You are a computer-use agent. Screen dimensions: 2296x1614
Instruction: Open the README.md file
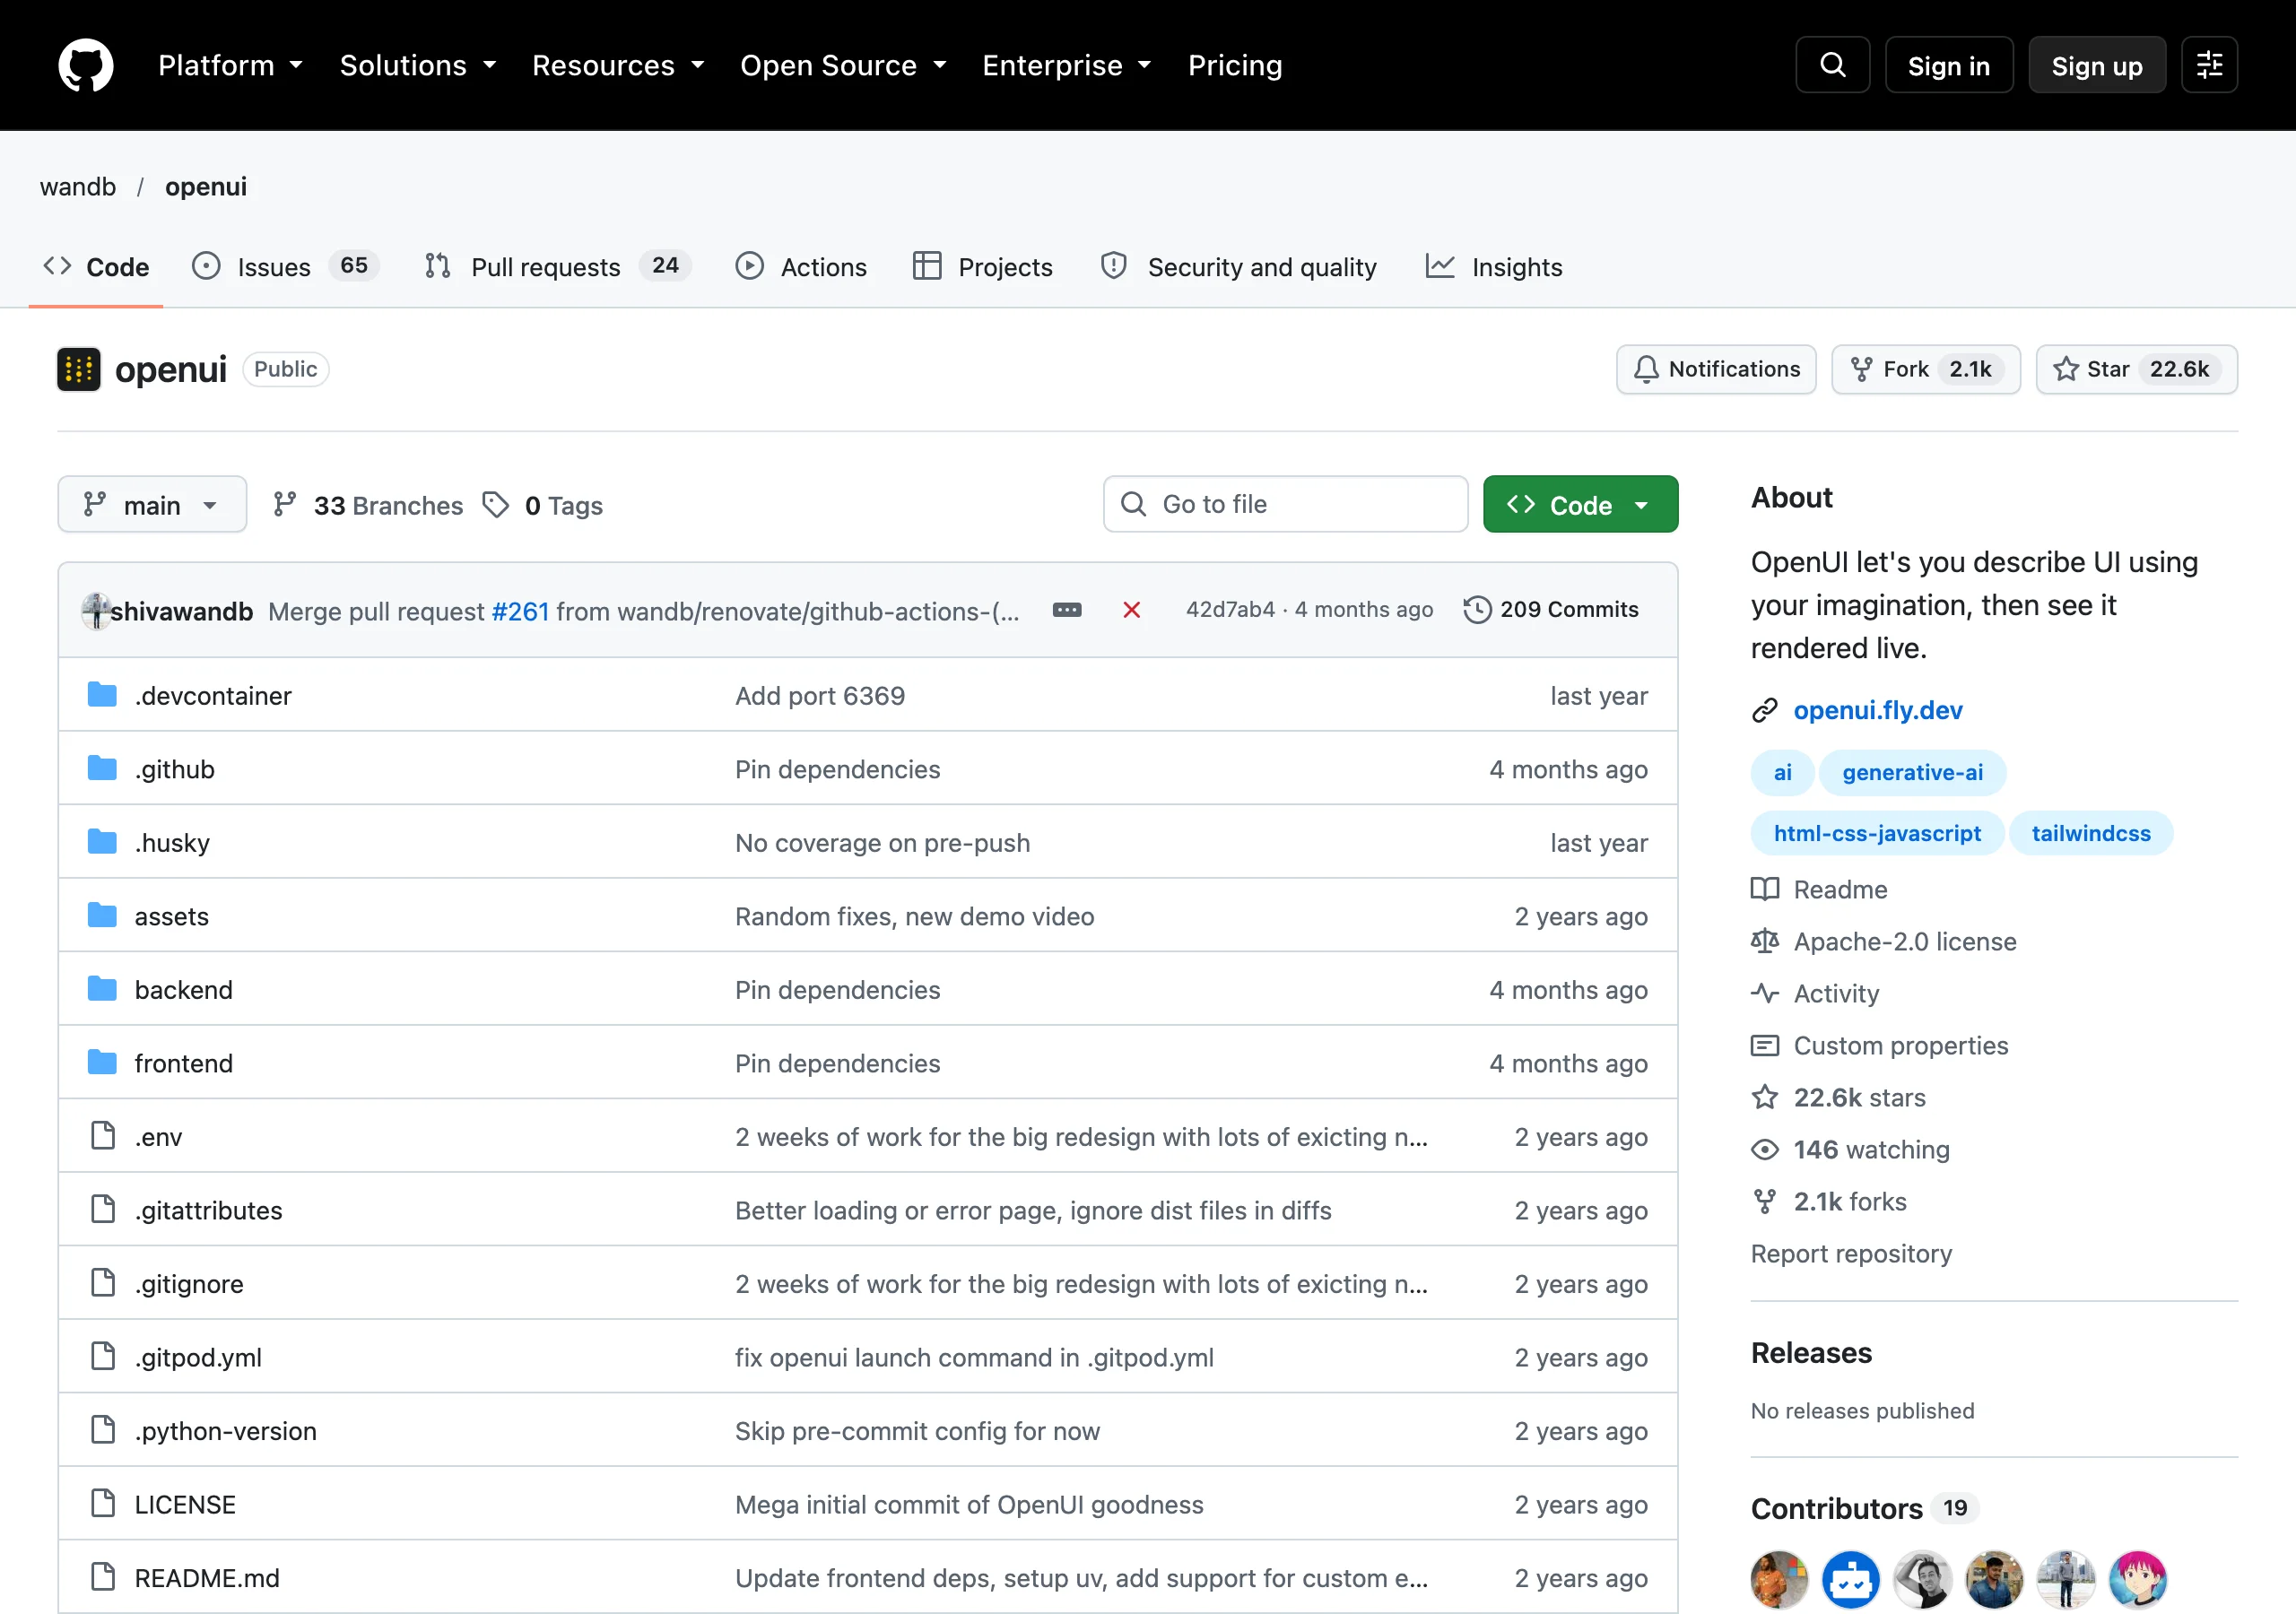point(207,1577)
